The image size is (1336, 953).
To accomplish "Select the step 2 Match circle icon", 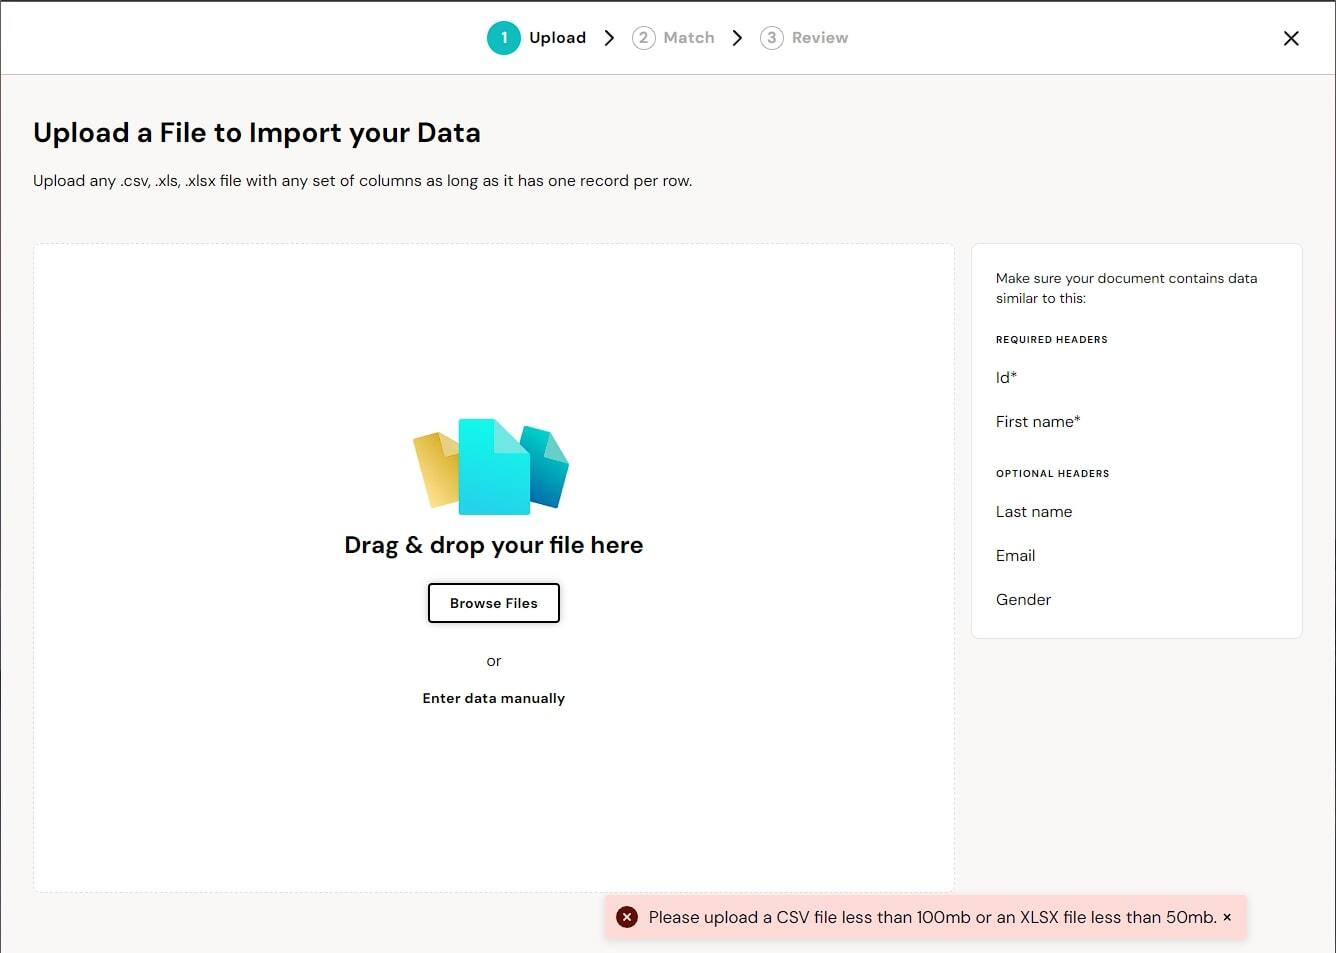I will (643, 38).
